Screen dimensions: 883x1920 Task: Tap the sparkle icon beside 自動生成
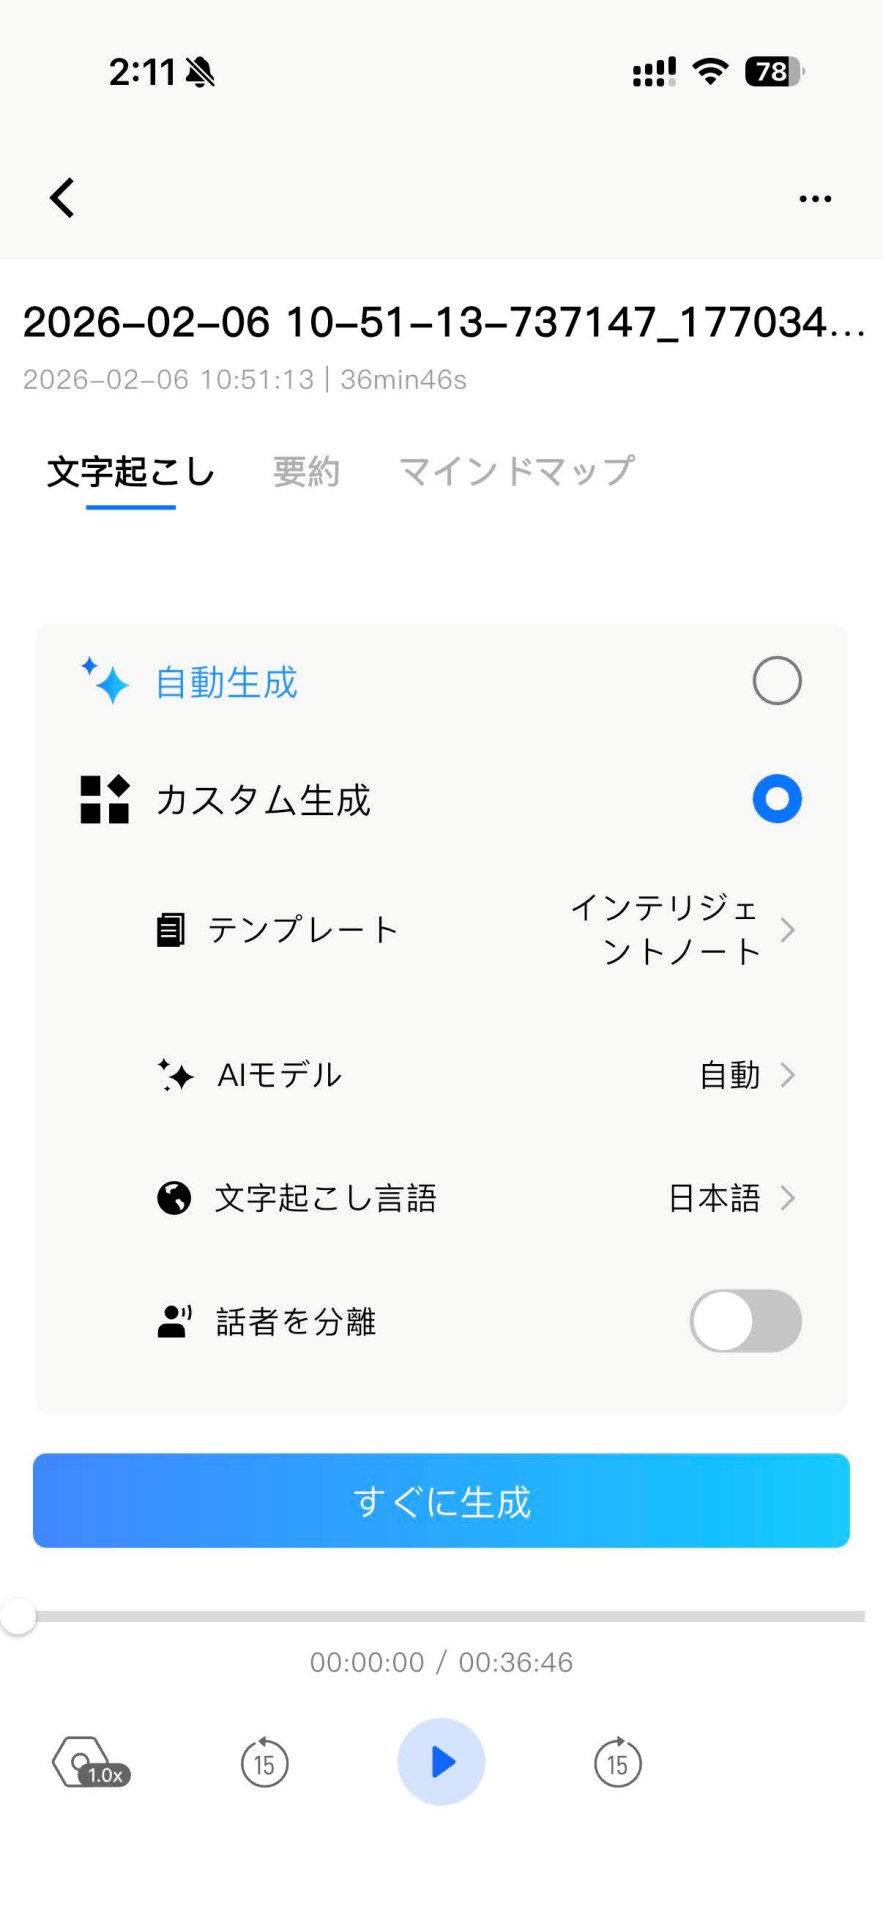click(x=105, y=681)
